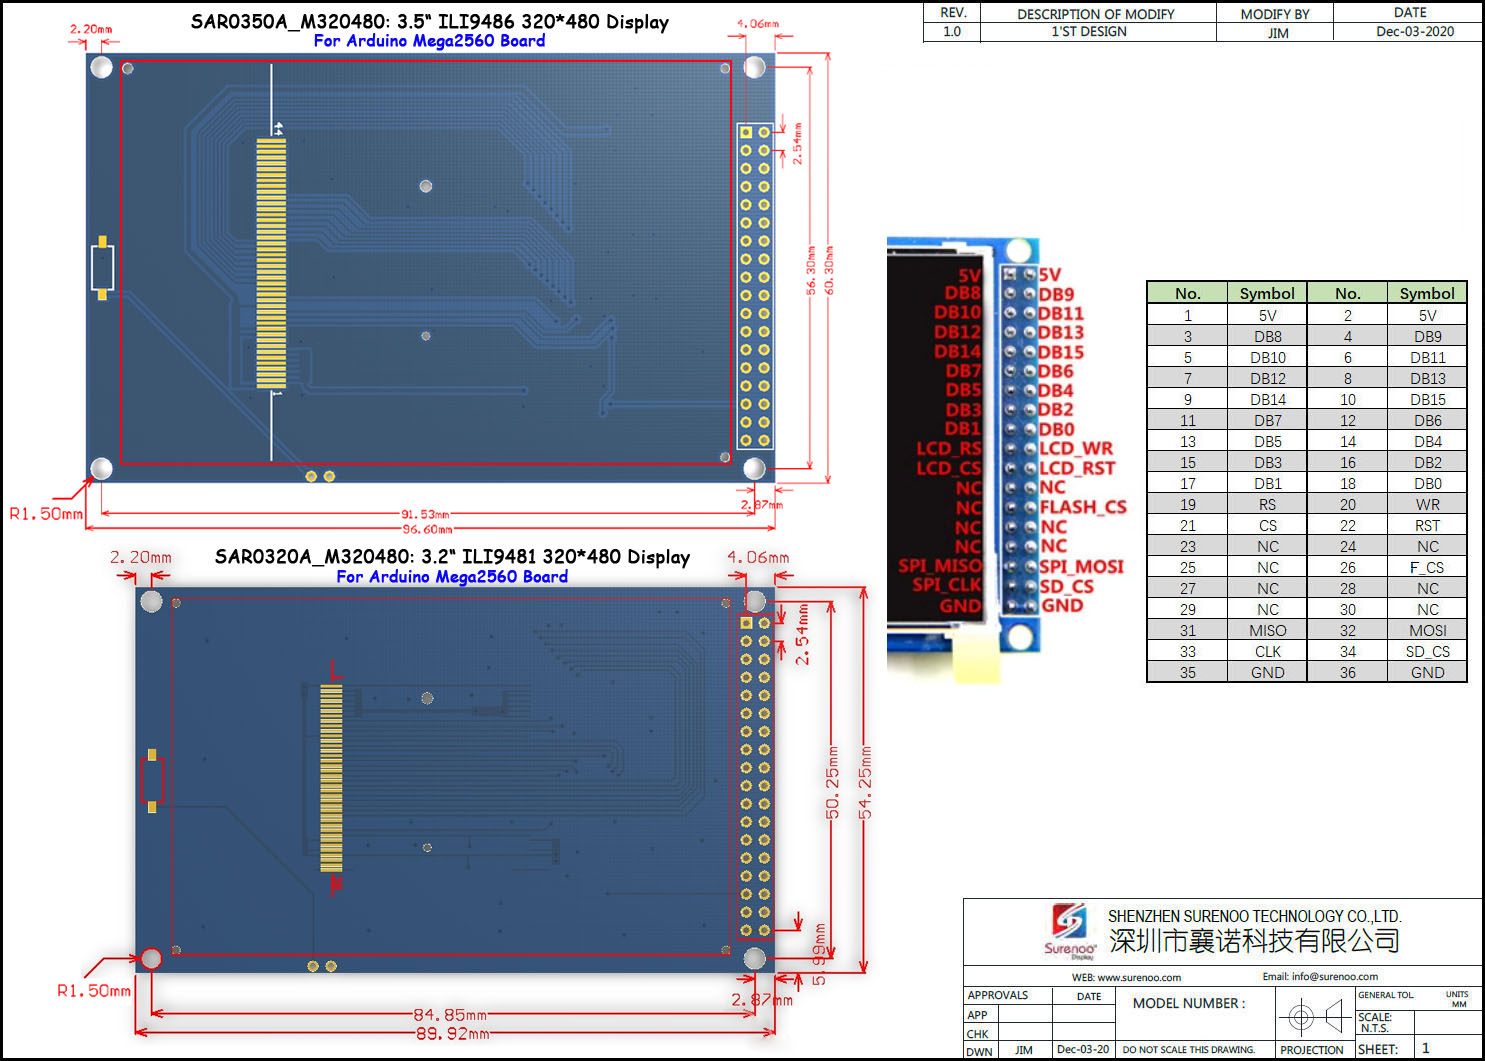
Task: Click the projection symbol in title block
Action: 1313,1017
